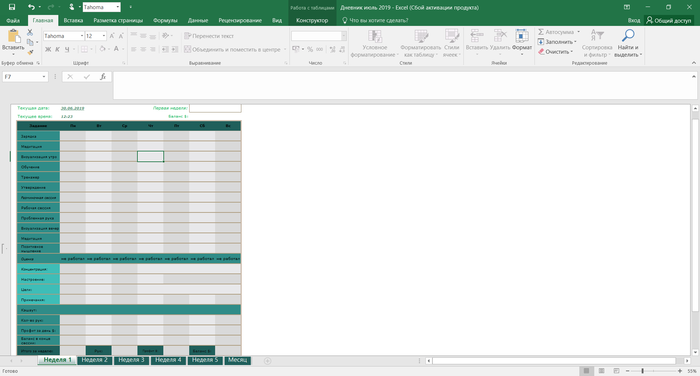Click the Insert function fx icon
Viewport: 700px width, 376px height.
pyautogui.click(x=103, y=77)
